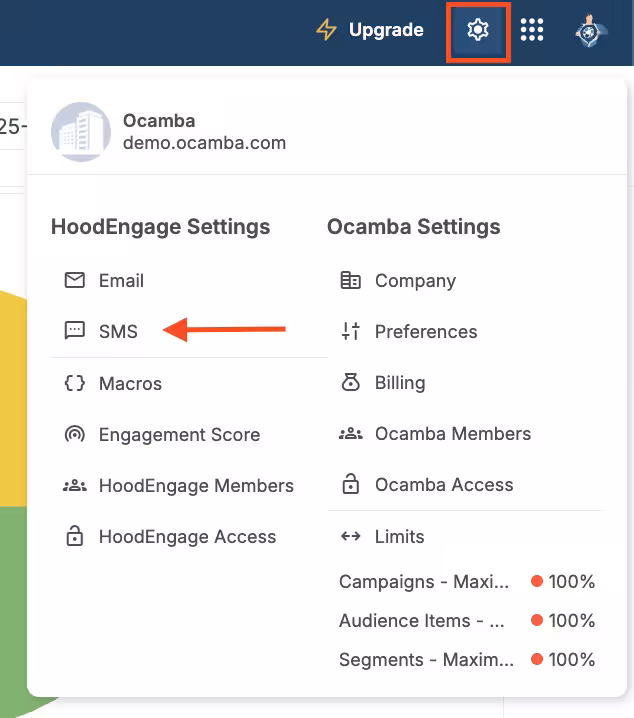The image size is (634, 718).
Task: Click the Company building icon
Action: 350,281
